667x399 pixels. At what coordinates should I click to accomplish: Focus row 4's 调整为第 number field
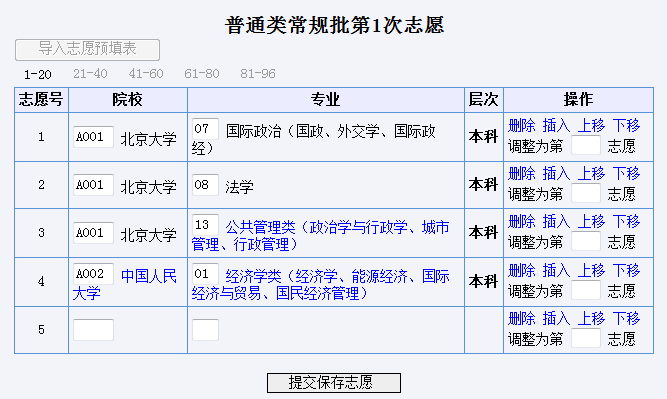(x=586, y=291)
